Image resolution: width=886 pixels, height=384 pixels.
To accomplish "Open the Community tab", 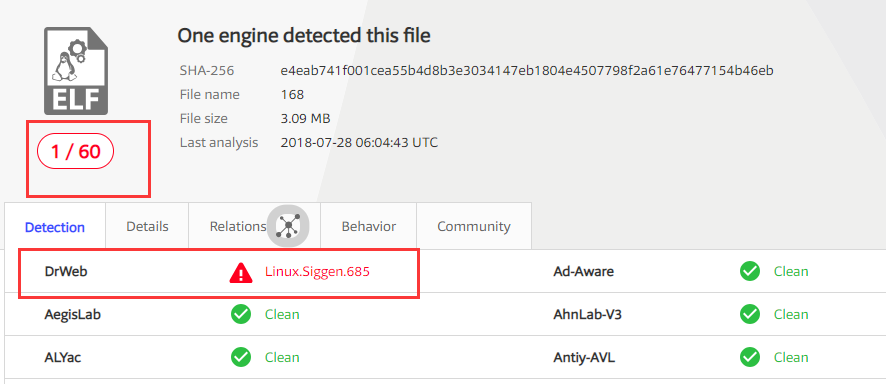I will [474, 226].
